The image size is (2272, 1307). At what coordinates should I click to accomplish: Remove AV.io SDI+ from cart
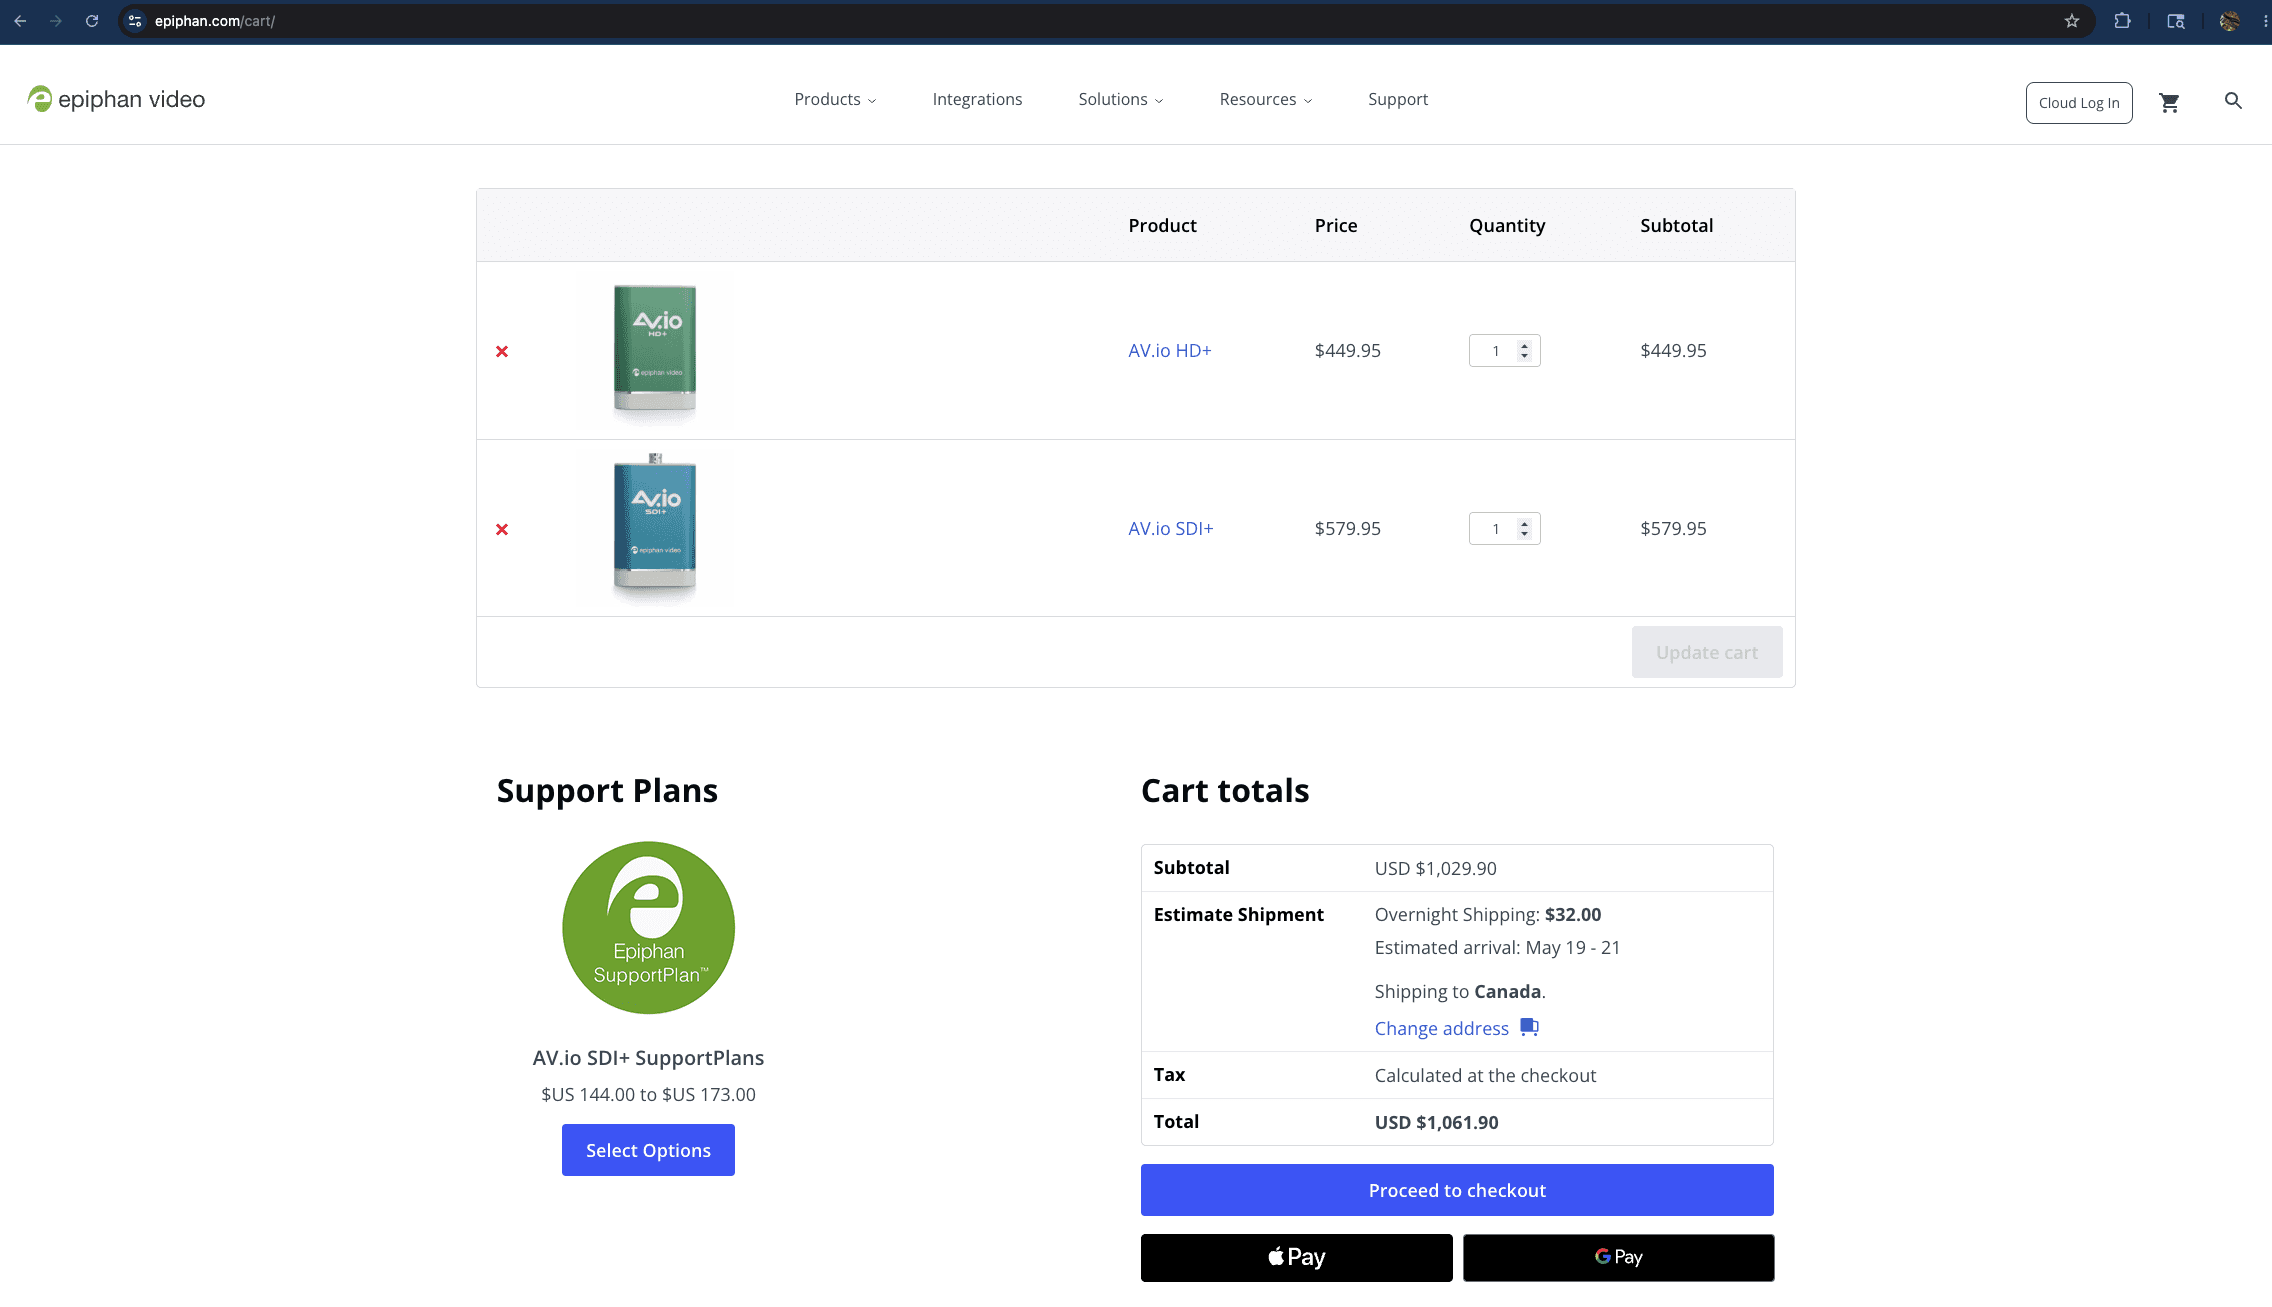502,529
